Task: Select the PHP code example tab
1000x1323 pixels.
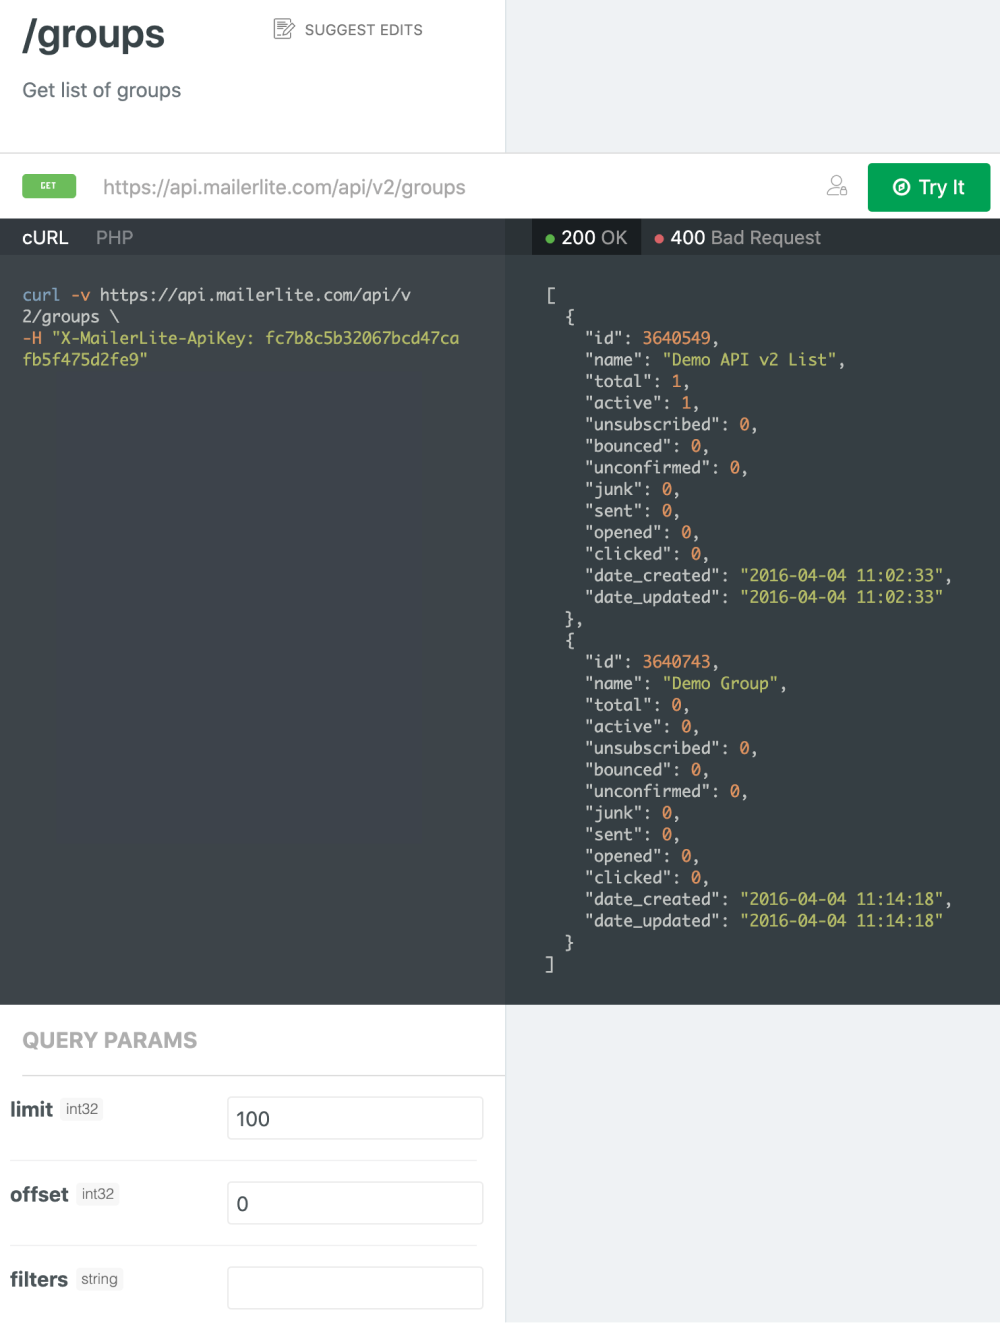Action: pos(114,237)
